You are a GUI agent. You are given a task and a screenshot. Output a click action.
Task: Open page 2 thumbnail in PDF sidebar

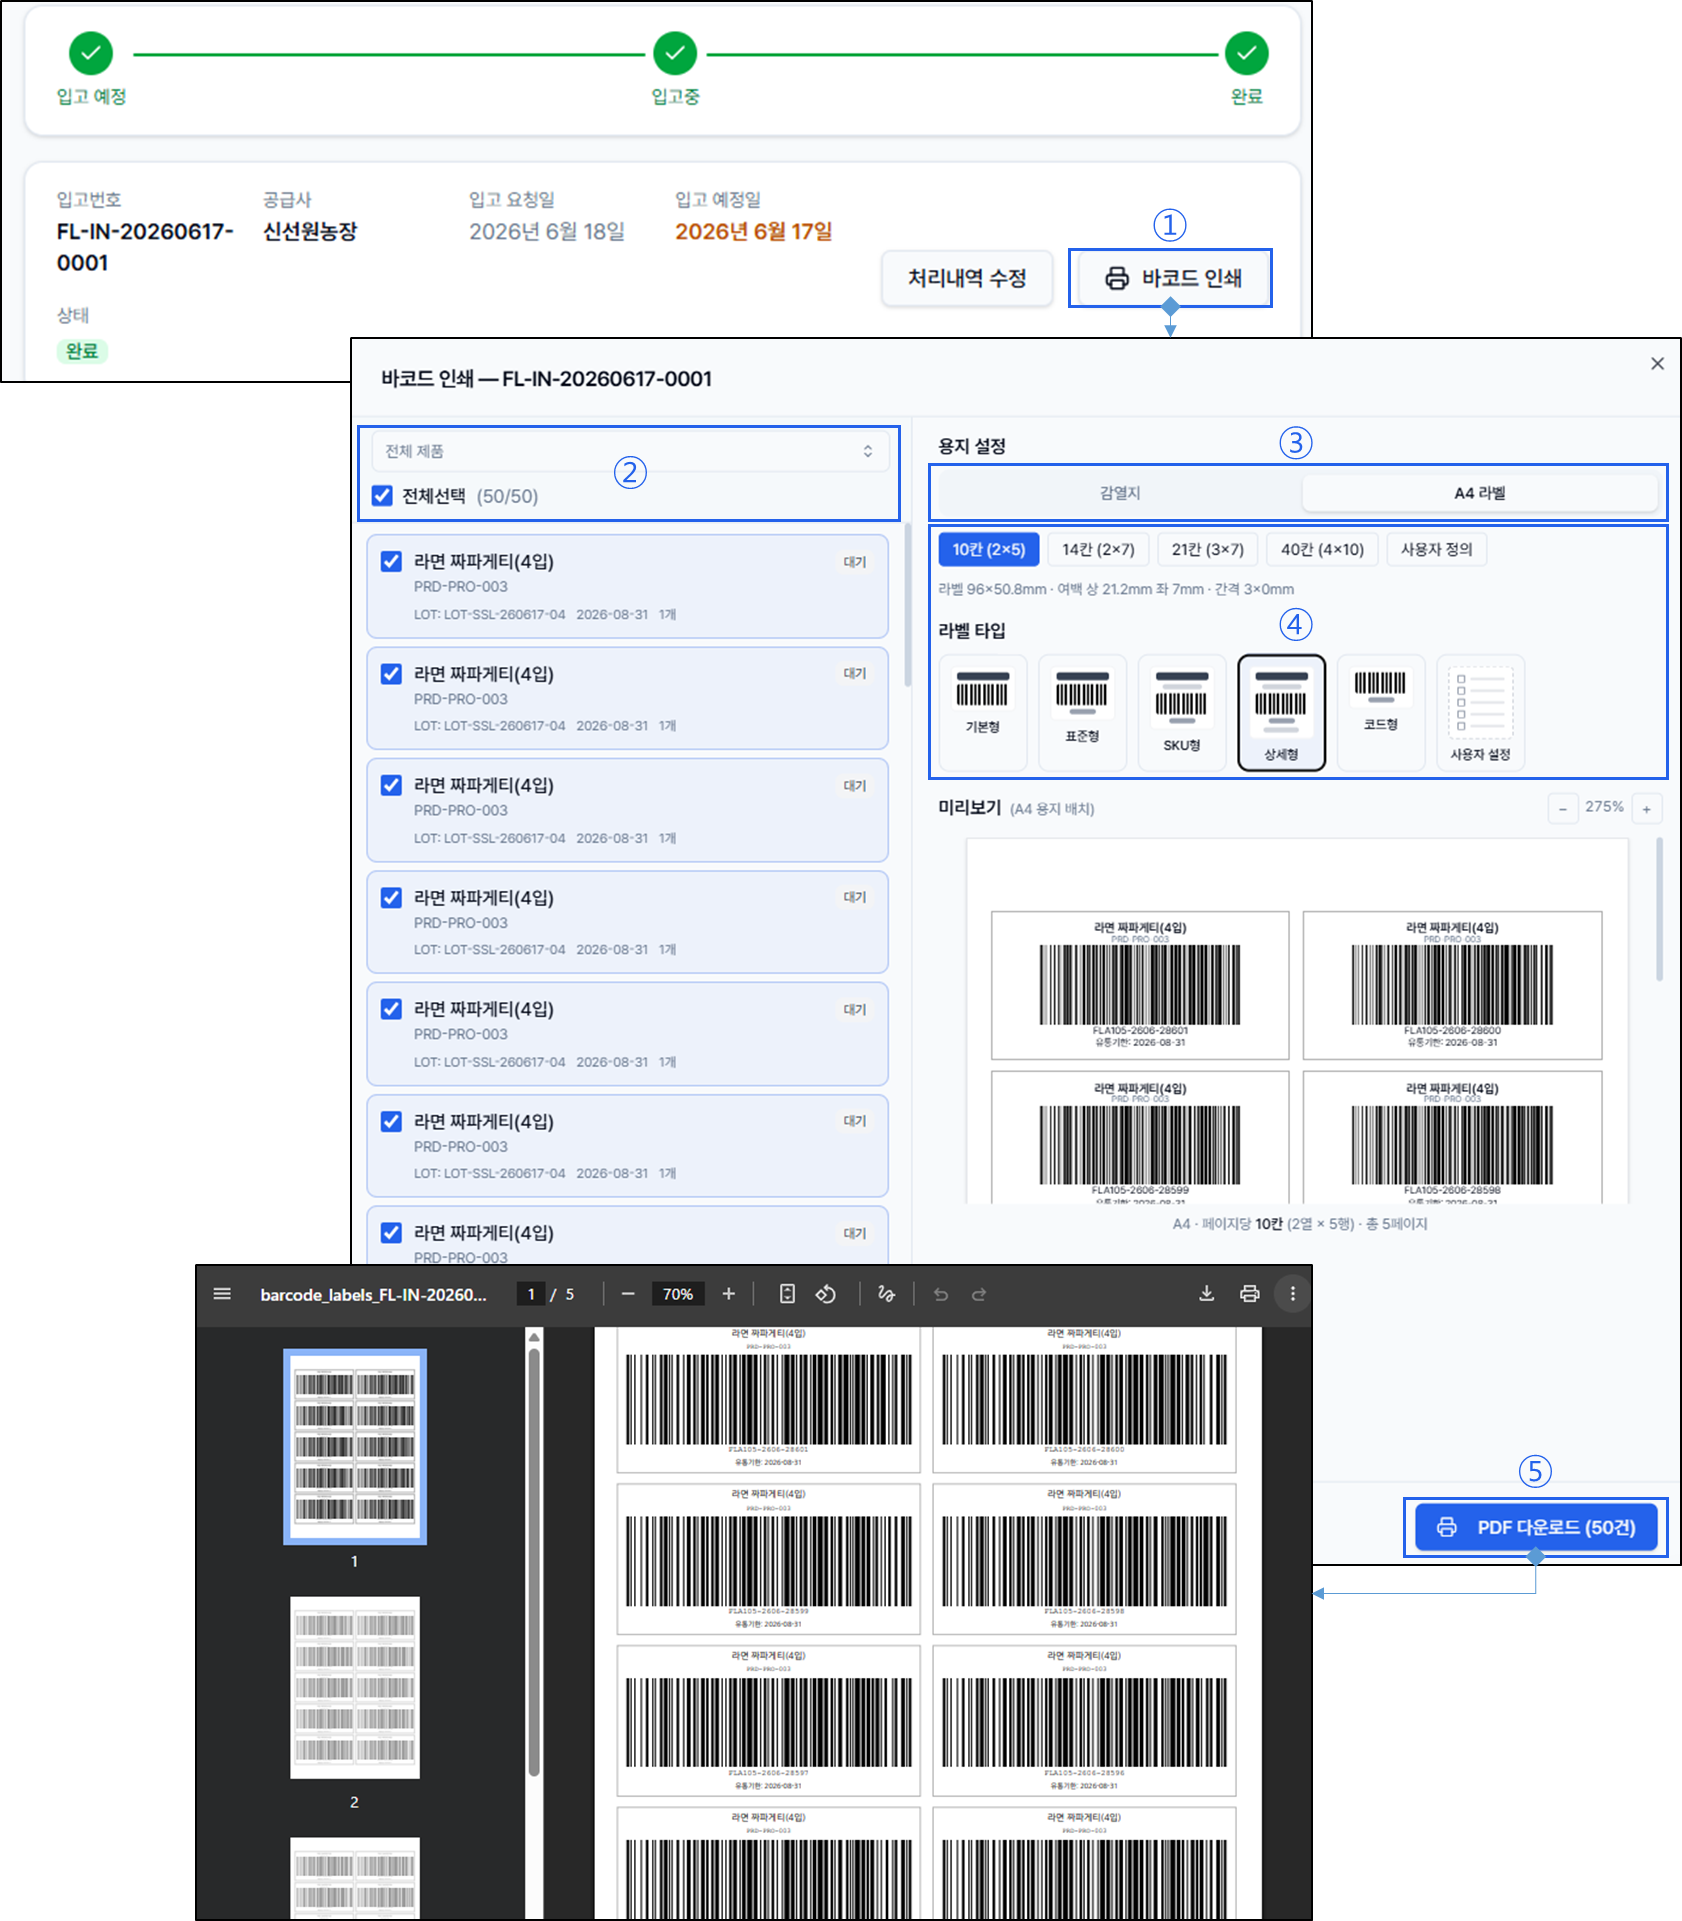355,1687
